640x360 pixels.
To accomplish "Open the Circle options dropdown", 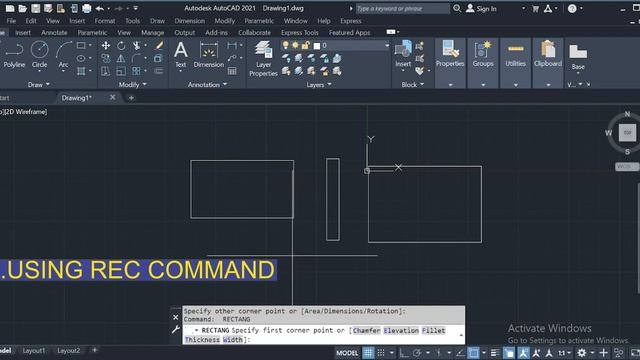I will [40, 72].
